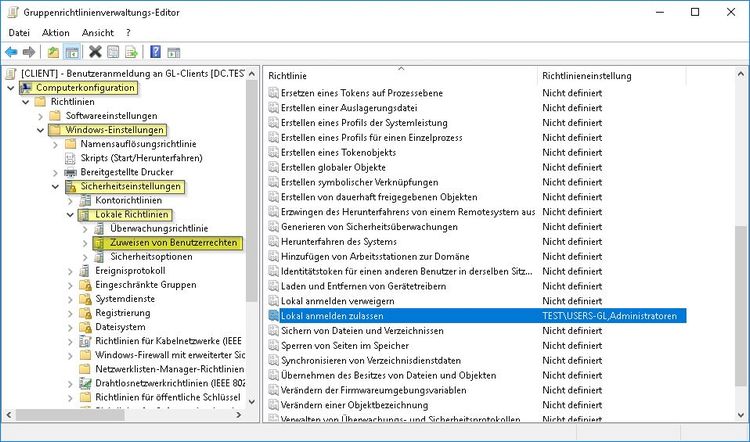Go back with the blue left arrow
The width and height of the screenshot is (750, 442).
(x=11, y=52)
